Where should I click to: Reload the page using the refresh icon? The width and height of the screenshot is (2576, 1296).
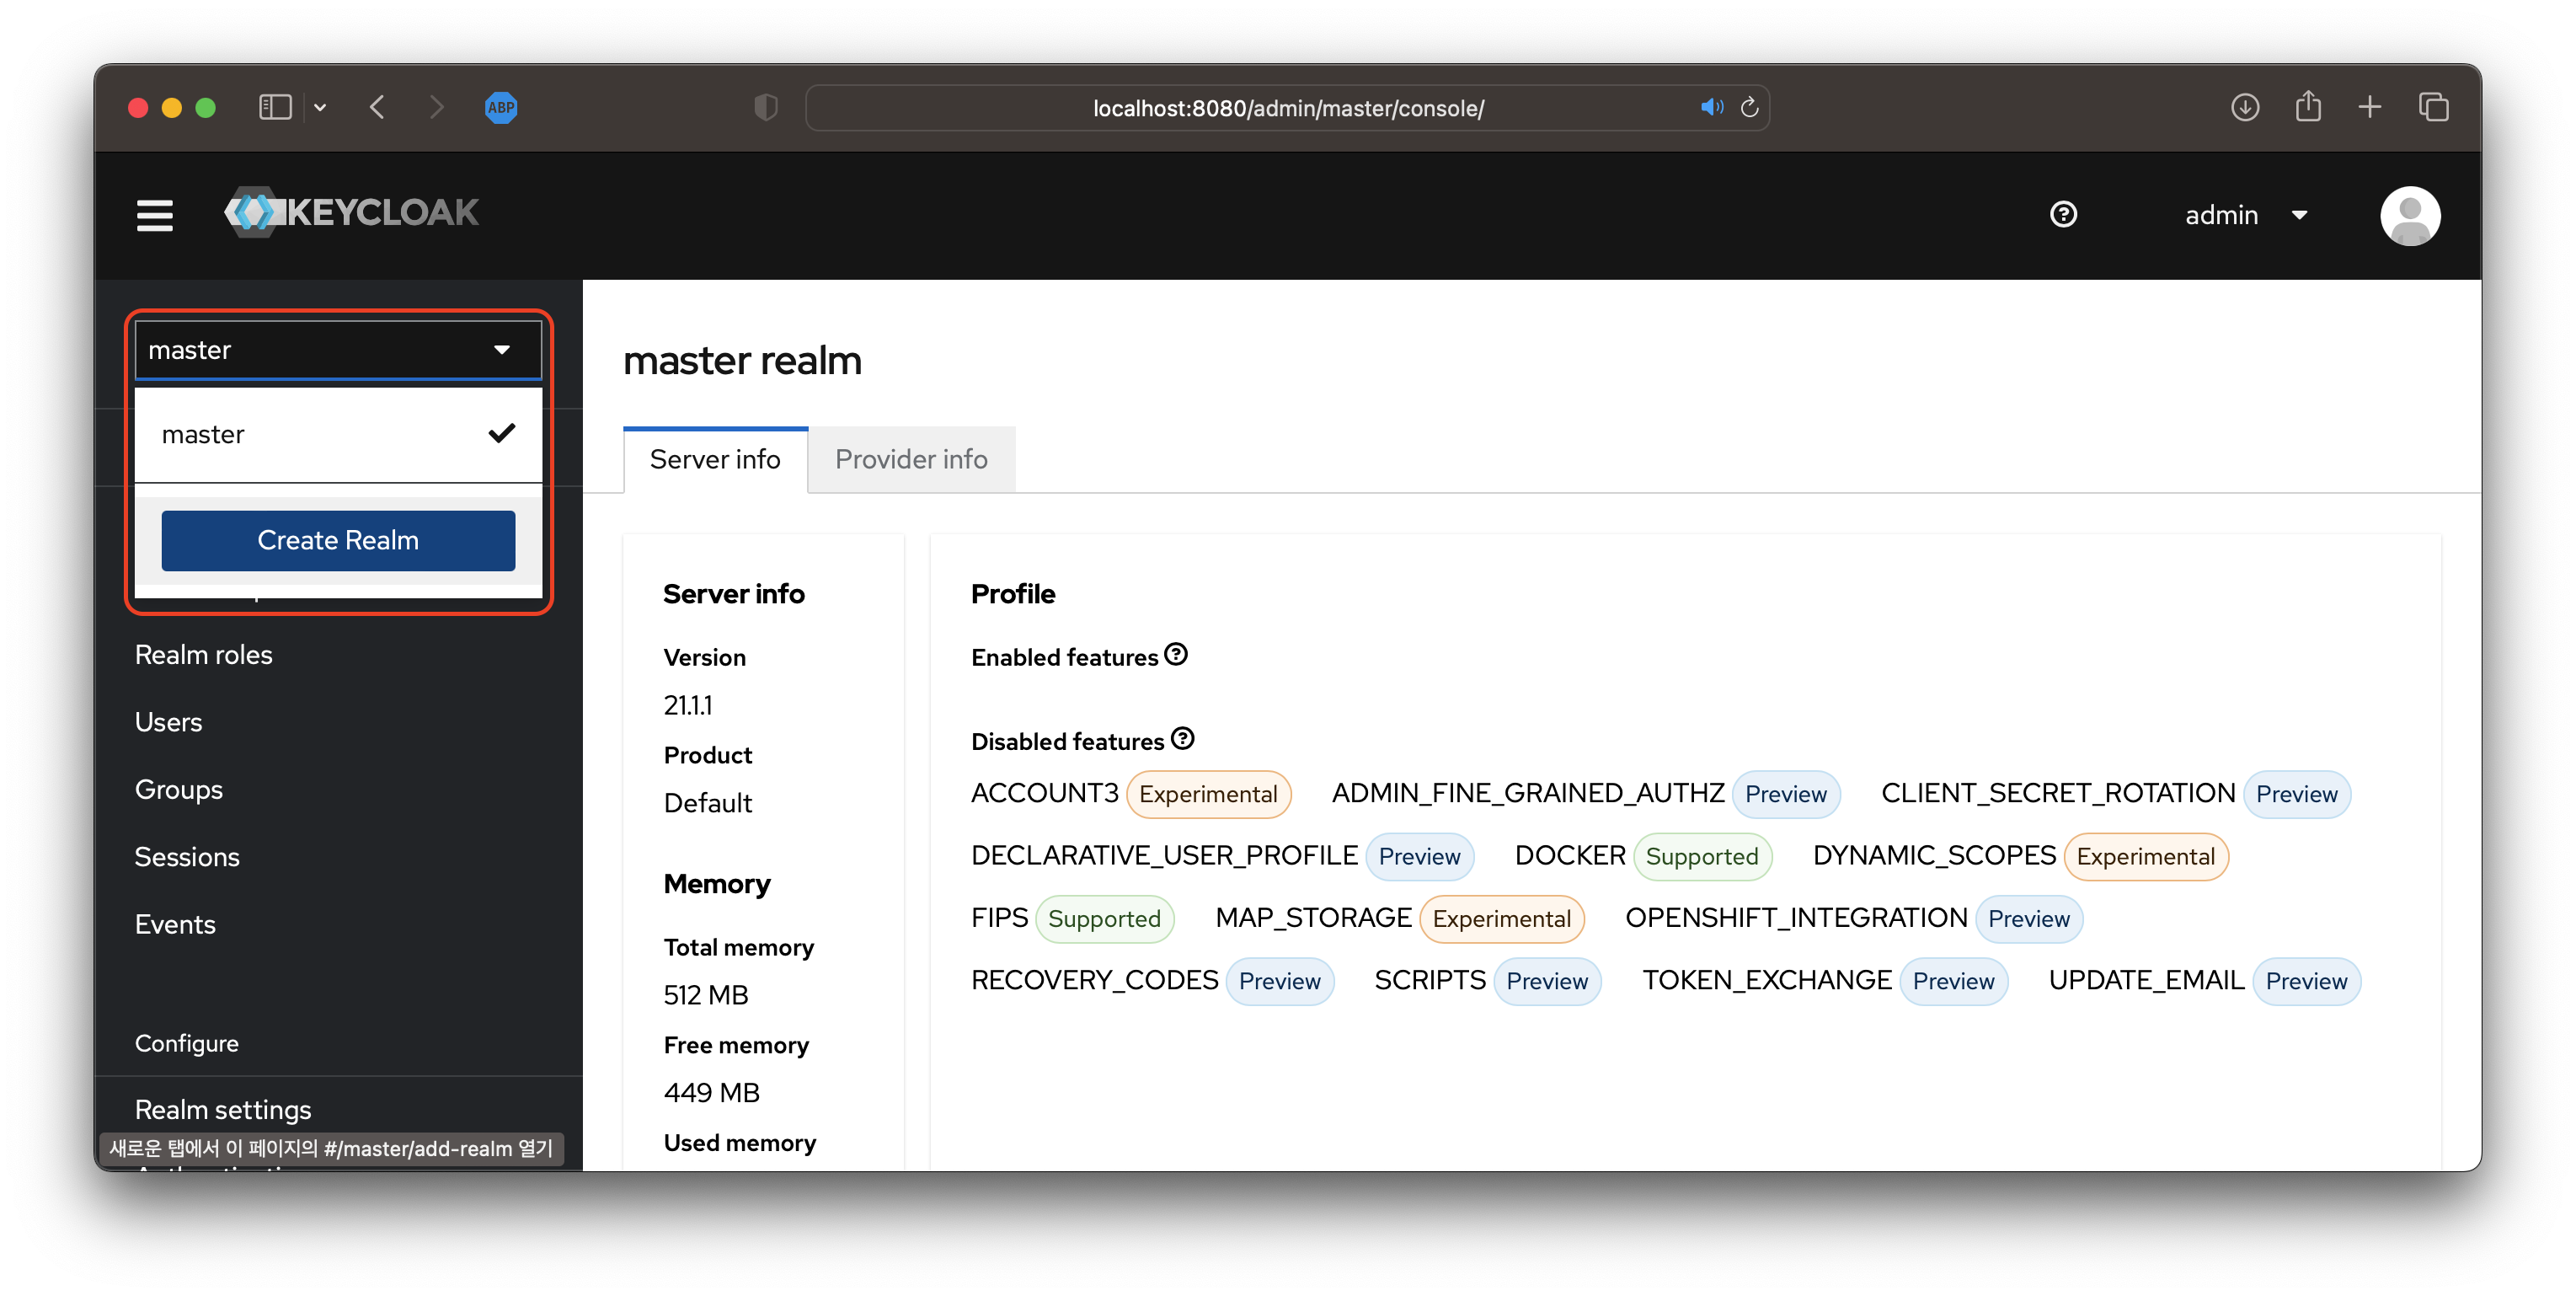click(x=1749, y=107)
